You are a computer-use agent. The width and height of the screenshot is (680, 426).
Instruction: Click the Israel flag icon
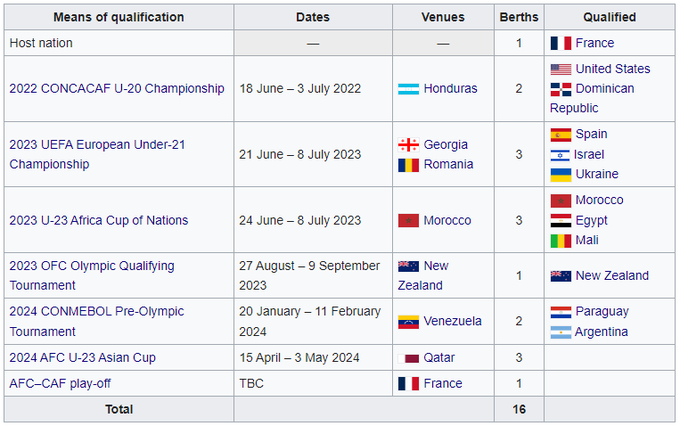click(559, 154)
